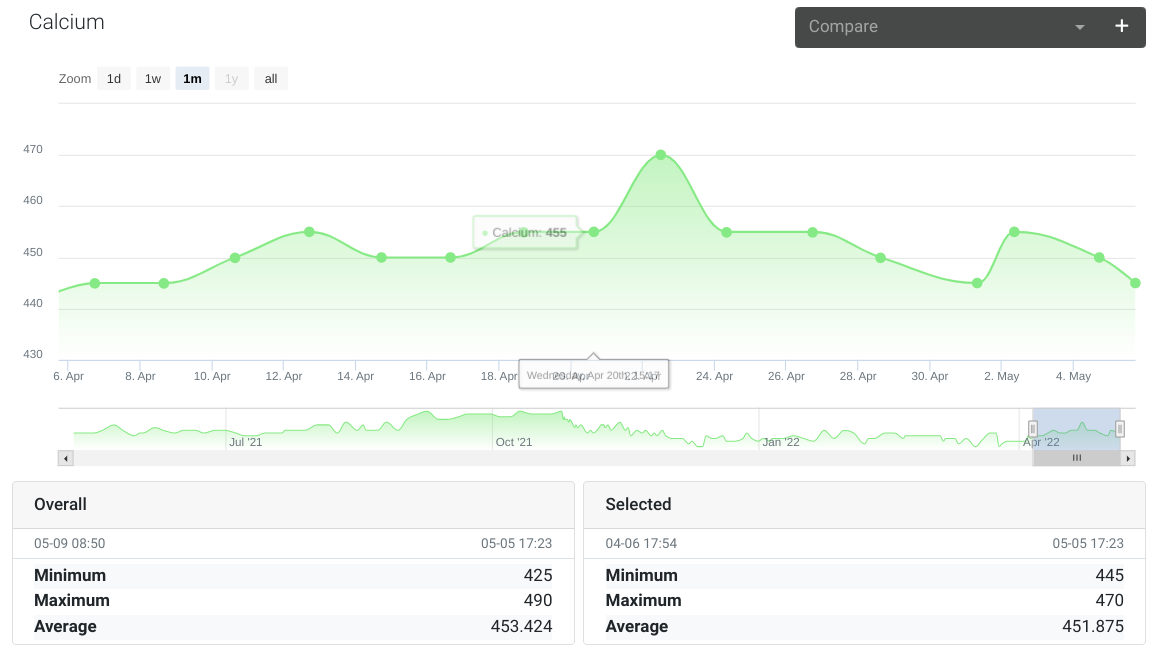Click the Overall panel heading
This screenshot has height=658, width=1158.
(x=61, y=504)
